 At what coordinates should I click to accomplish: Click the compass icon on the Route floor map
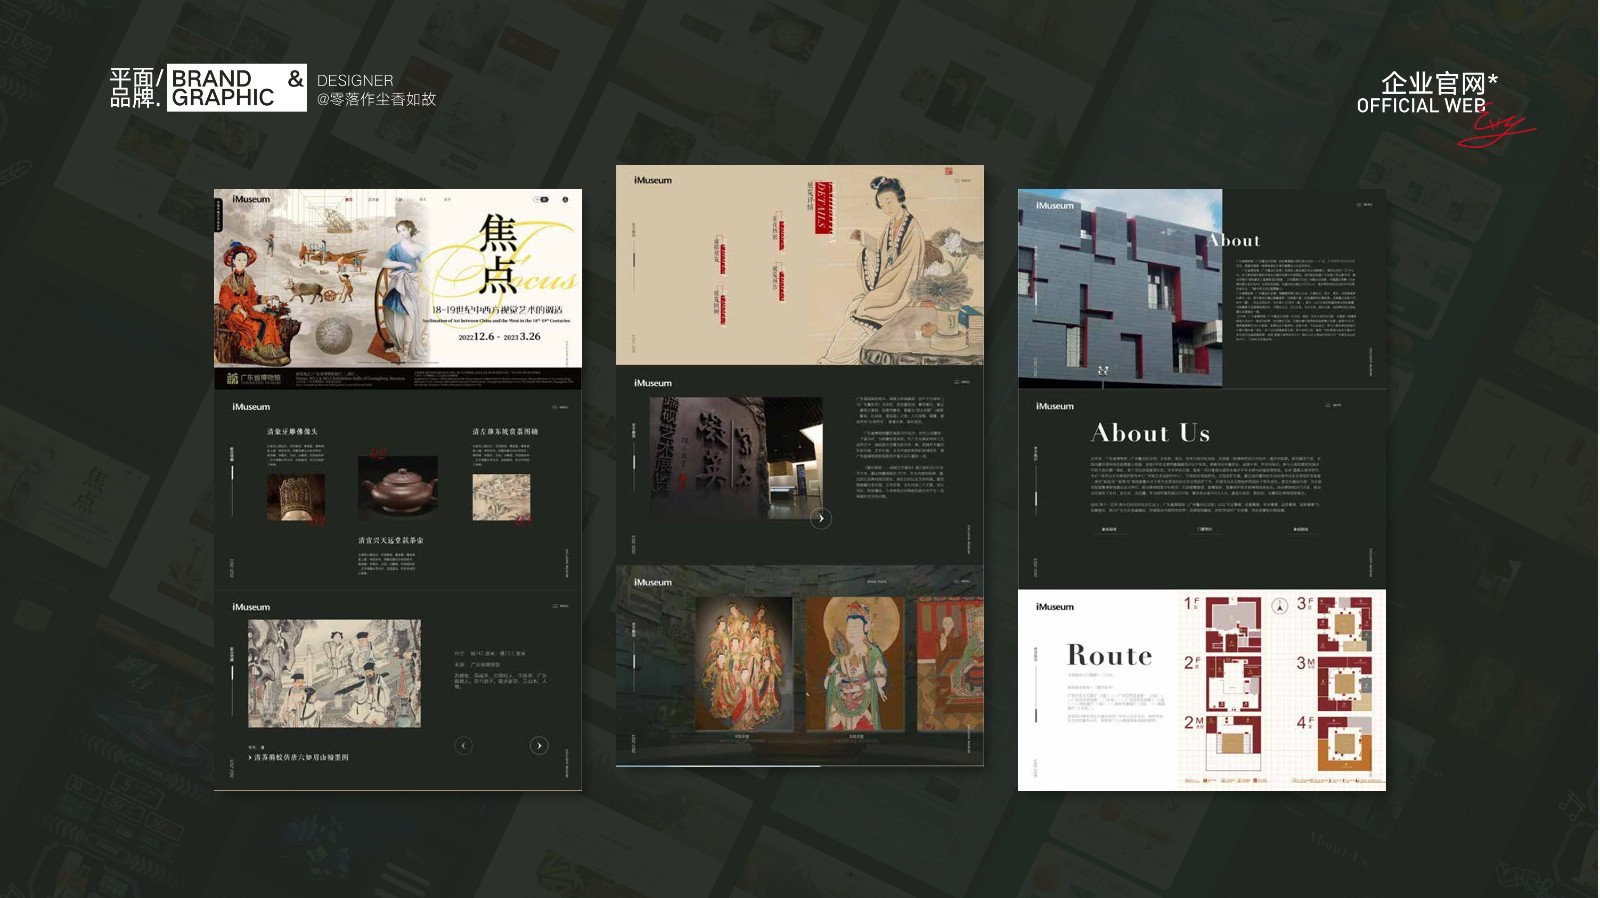coord(1278,606)
